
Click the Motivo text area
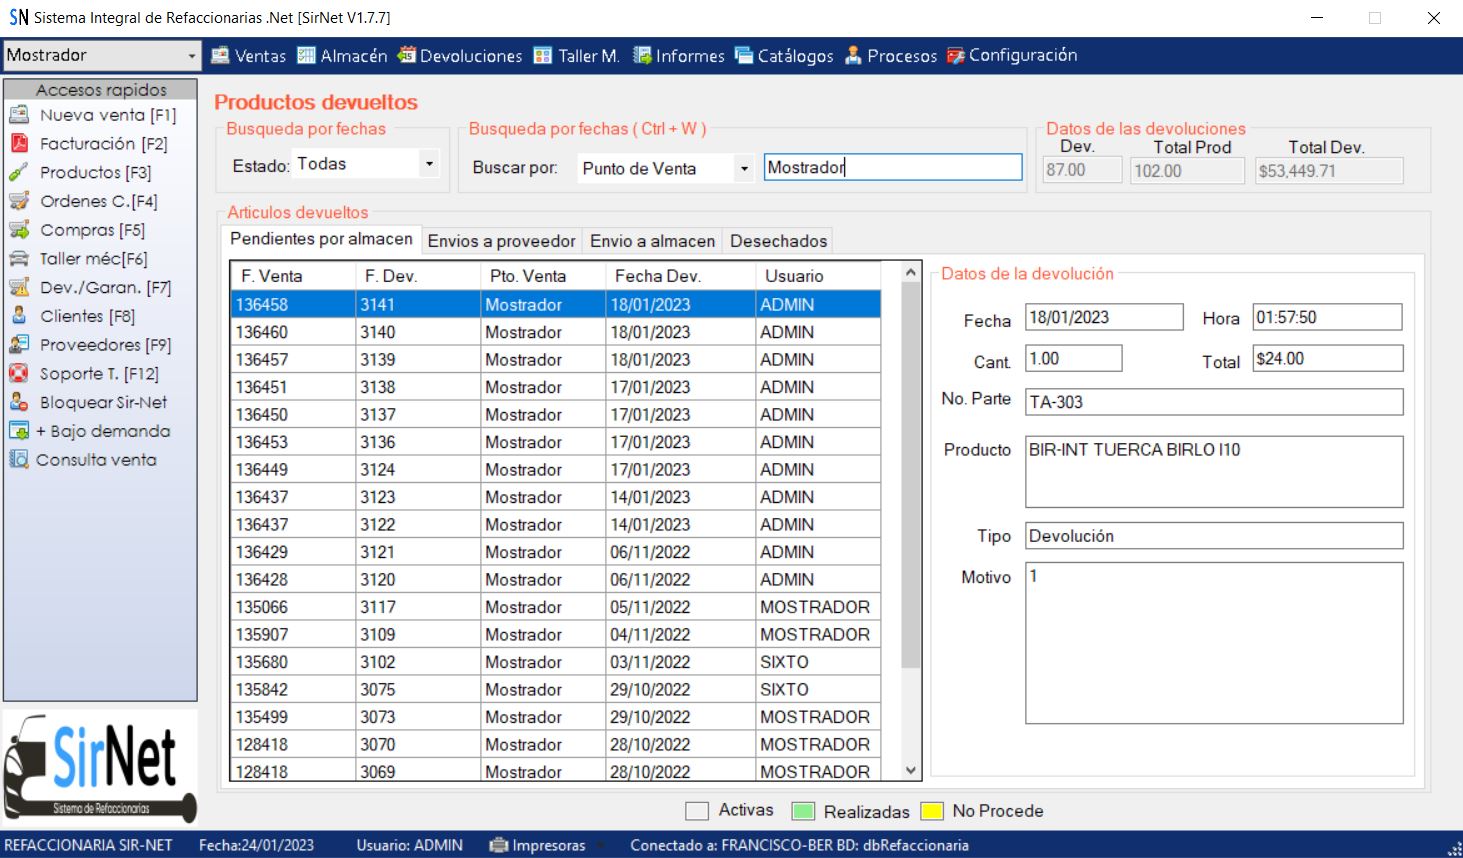click(1214, 643)
